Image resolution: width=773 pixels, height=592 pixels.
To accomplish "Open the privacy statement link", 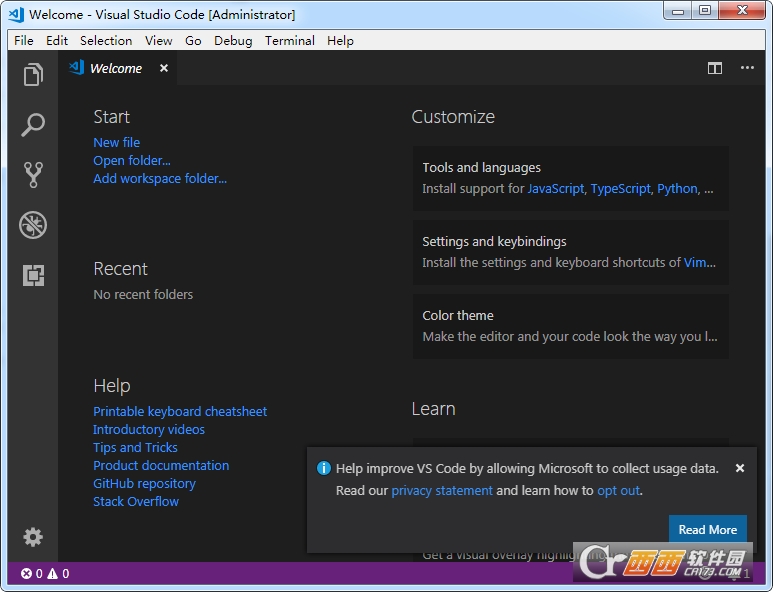I will [x=442, y=490].
